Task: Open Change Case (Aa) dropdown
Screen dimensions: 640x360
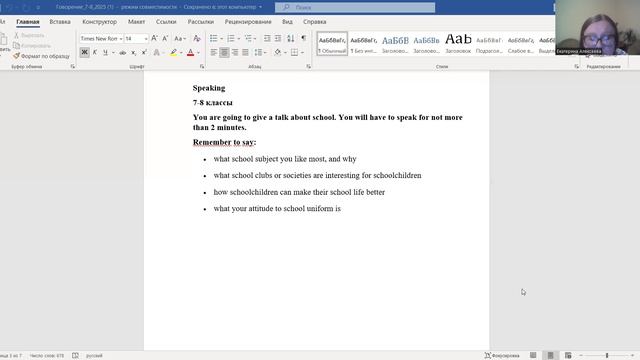Action: point(180,38)
